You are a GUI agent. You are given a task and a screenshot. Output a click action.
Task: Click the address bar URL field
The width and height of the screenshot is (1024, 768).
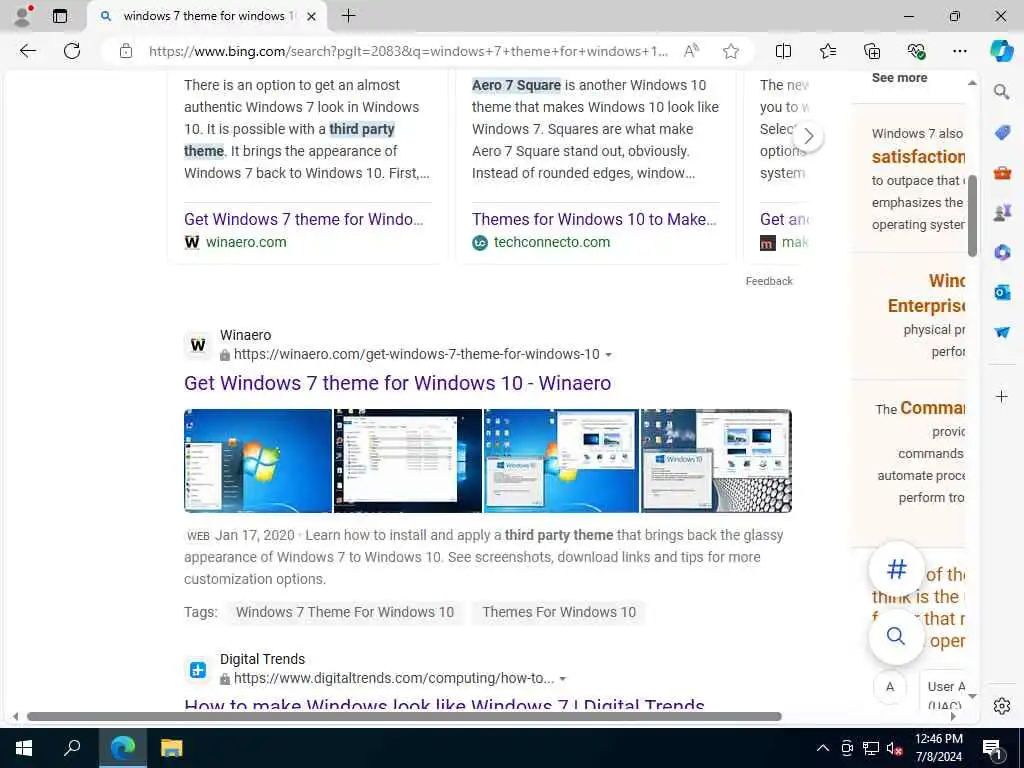pos(408,51)
